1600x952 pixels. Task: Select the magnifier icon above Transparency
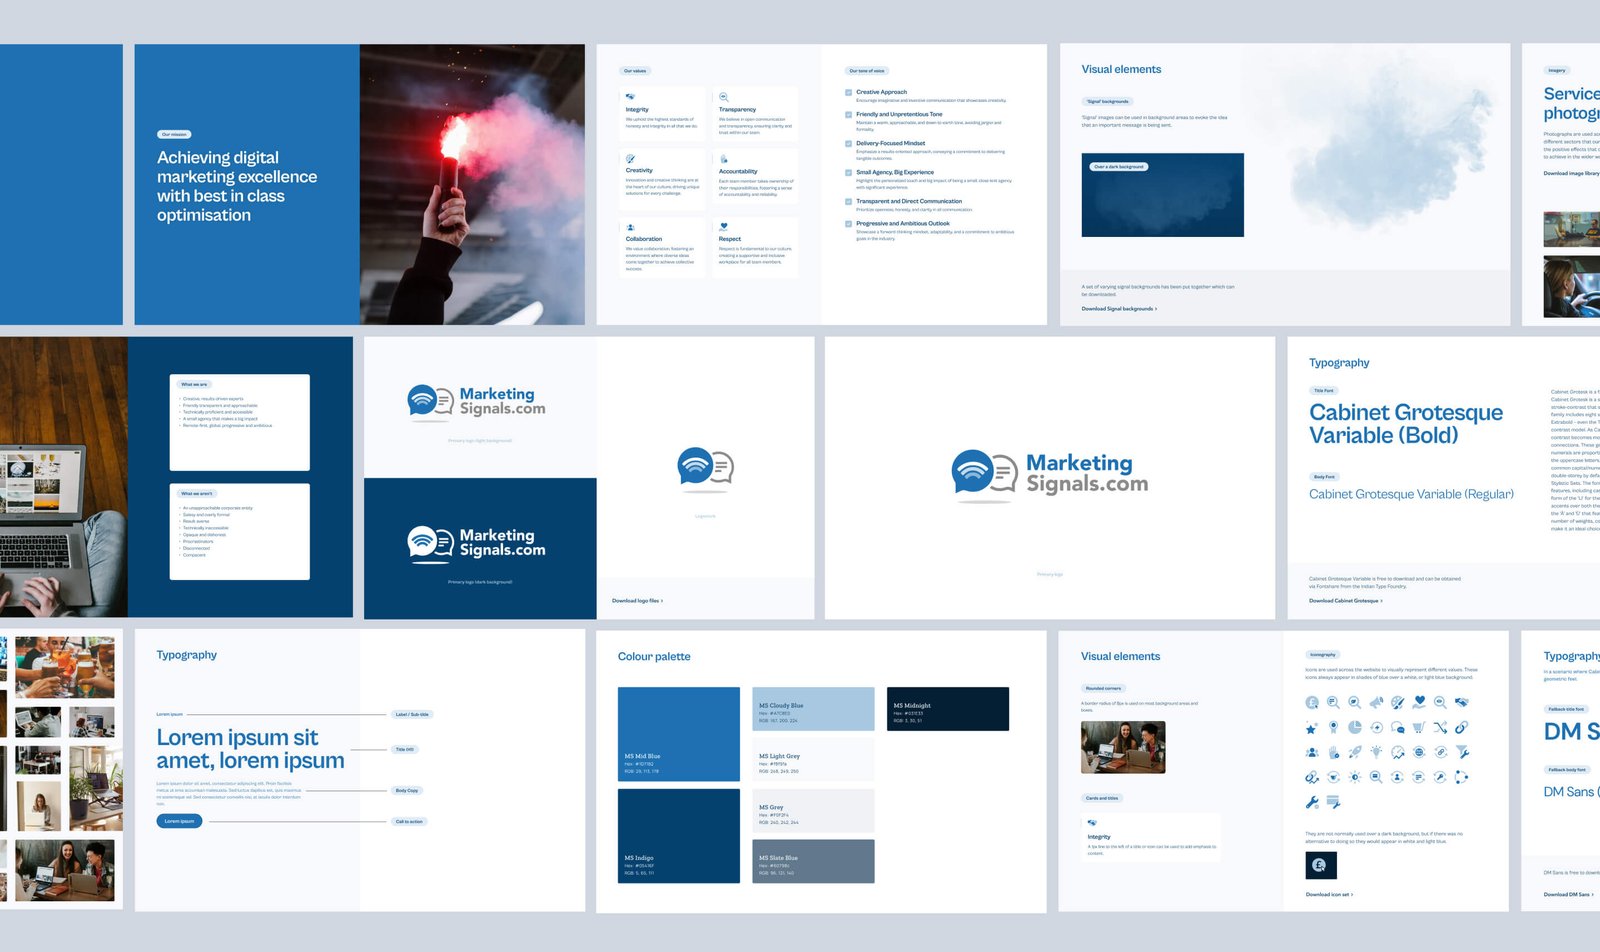(723, 97)
